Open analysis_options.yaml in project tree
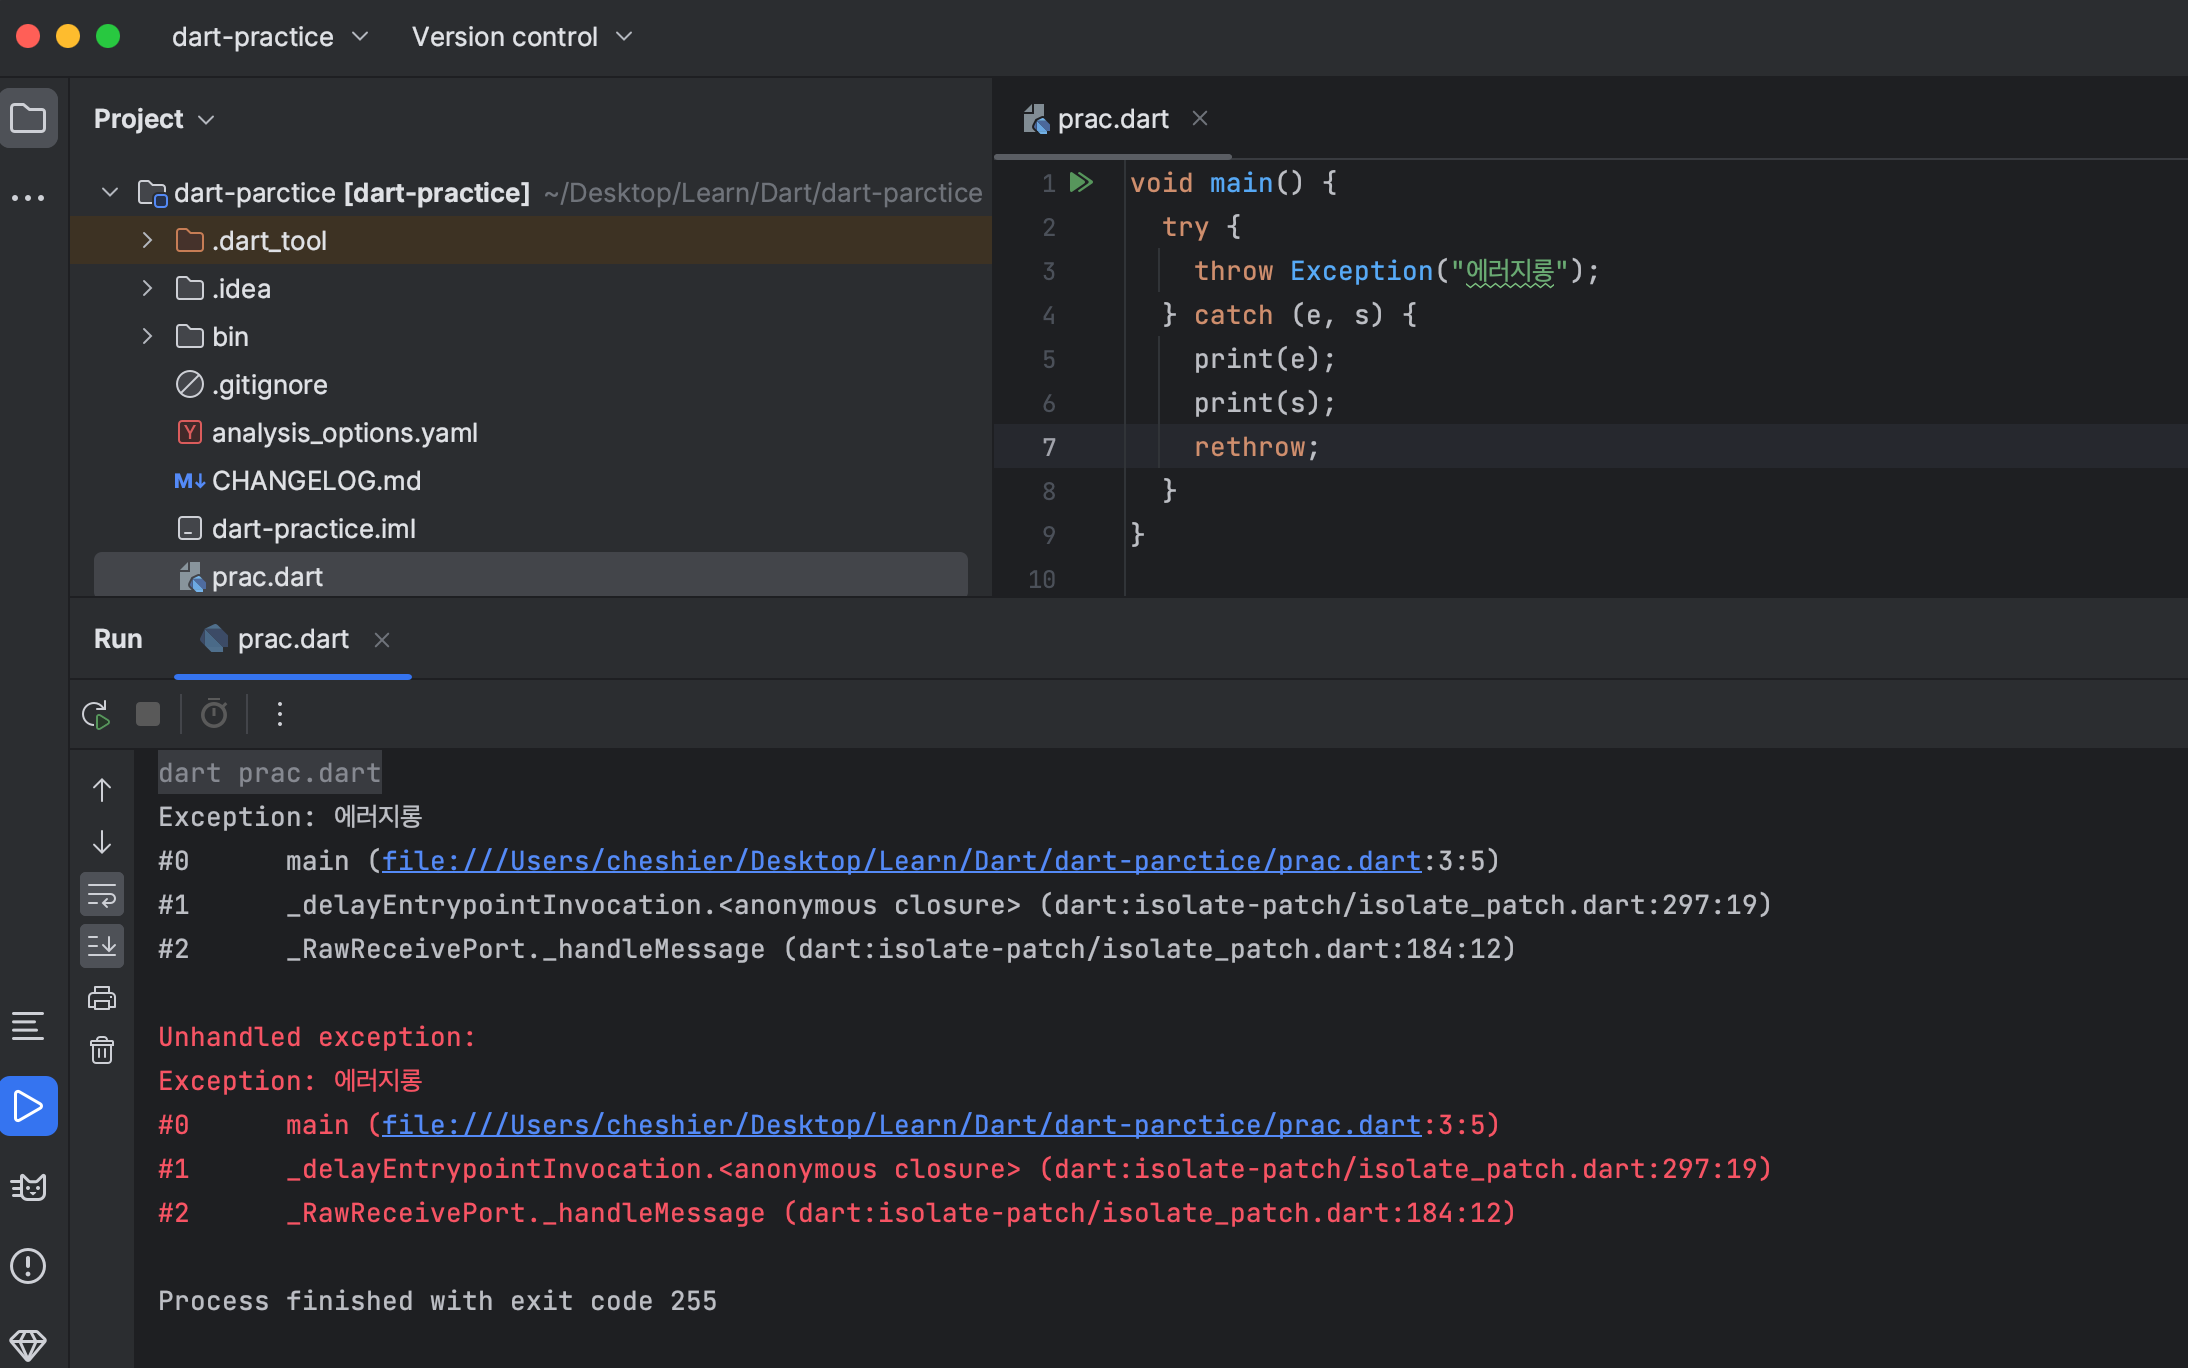This screenshot has width=2188, height=1368. pyautogui.click(x=344, y=433)
